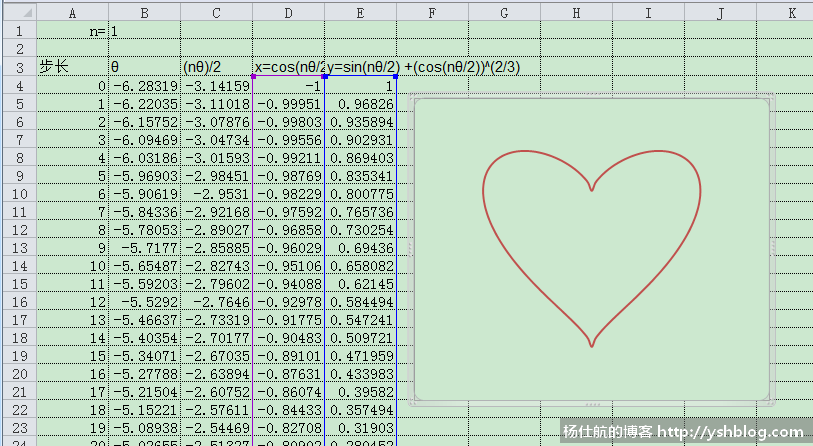Click the chart's right-edge resize handle
Image resolution: width=813 pixels, height=446 pixels.
pos(773,248)
